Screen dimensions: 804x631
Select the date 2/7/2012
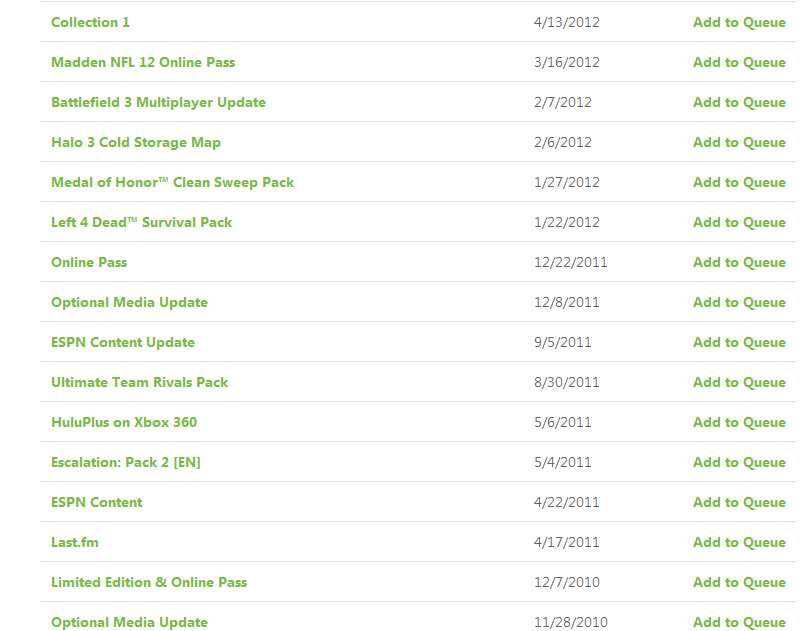point(562,103)
